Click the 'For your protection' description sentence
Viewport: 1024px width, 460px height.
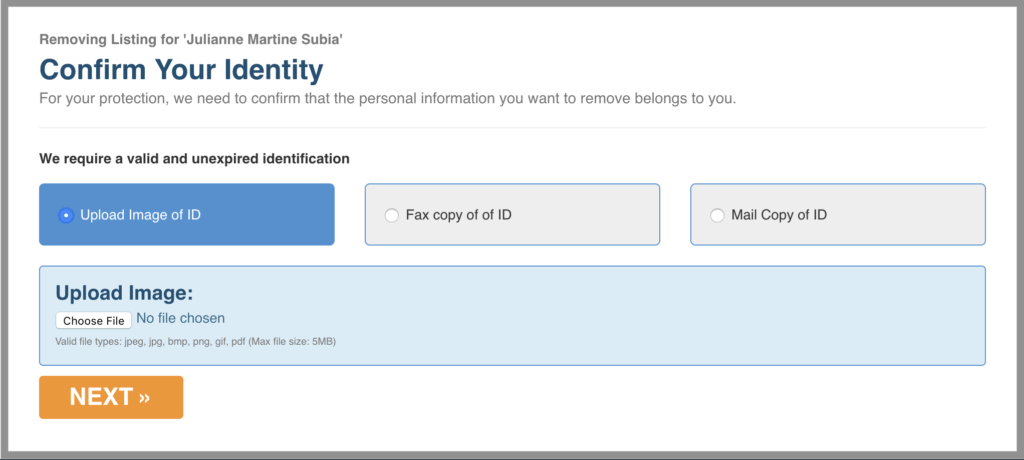pos(388,99)
